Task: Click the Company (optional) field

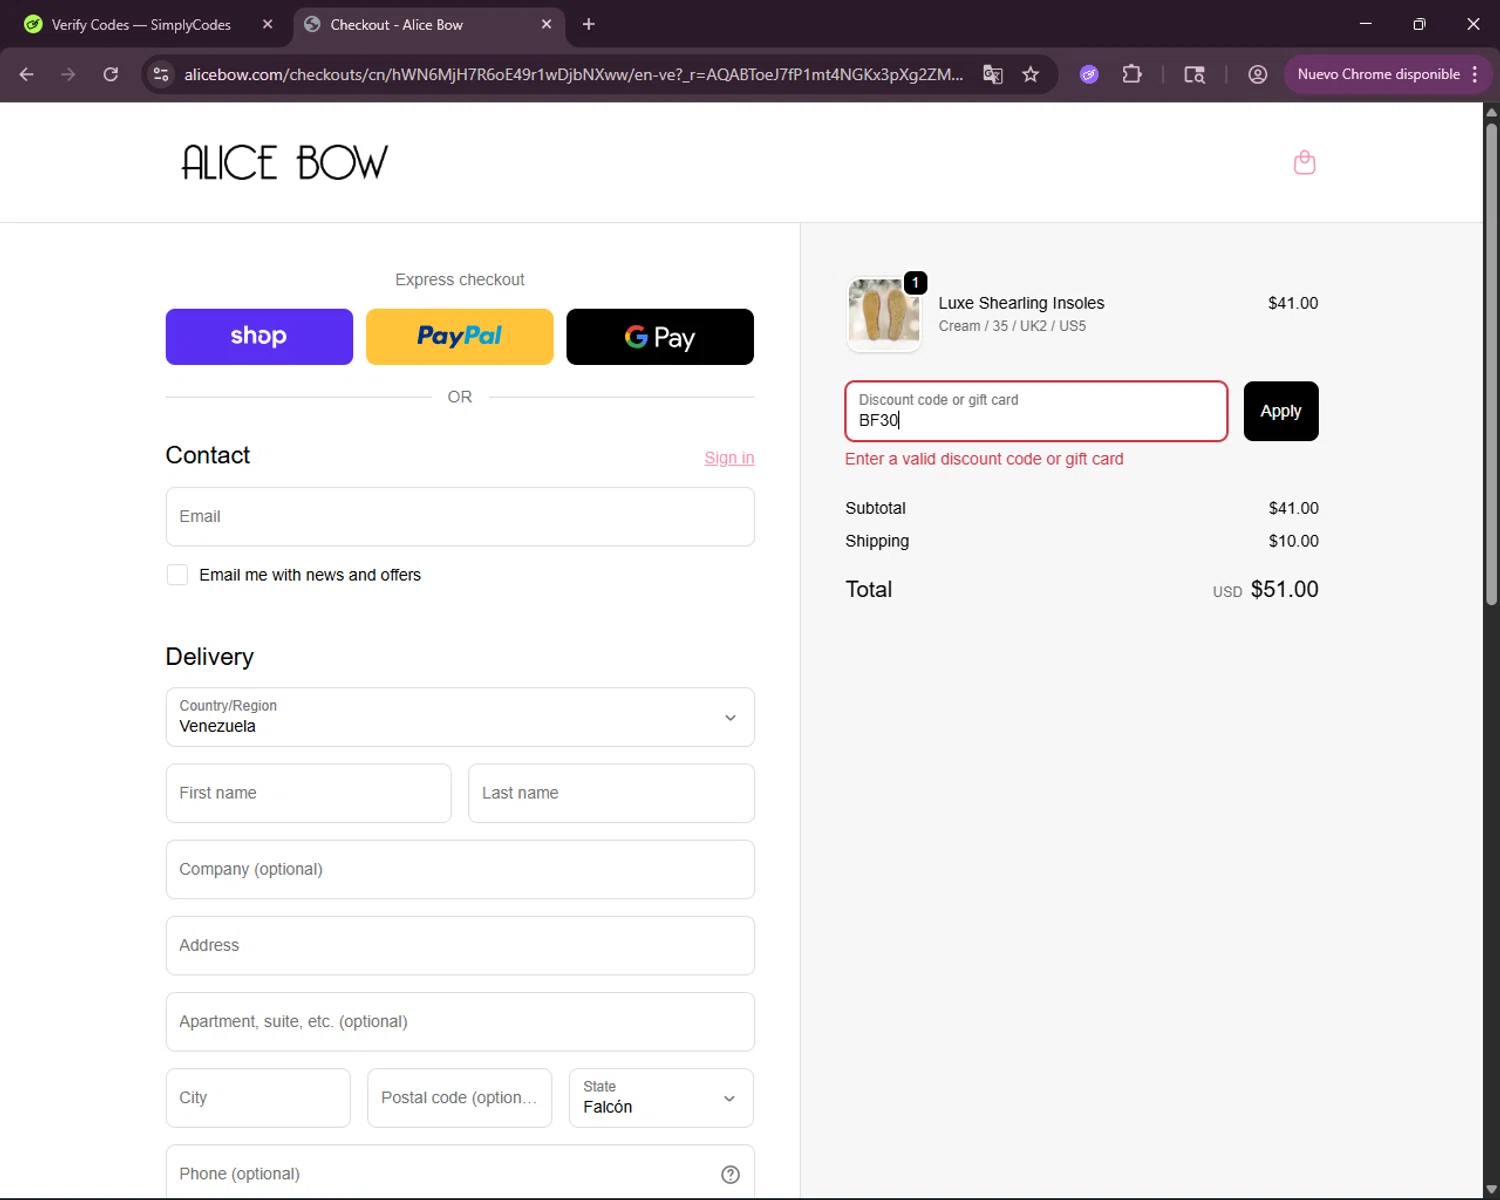Action: [x=460, y=869]
